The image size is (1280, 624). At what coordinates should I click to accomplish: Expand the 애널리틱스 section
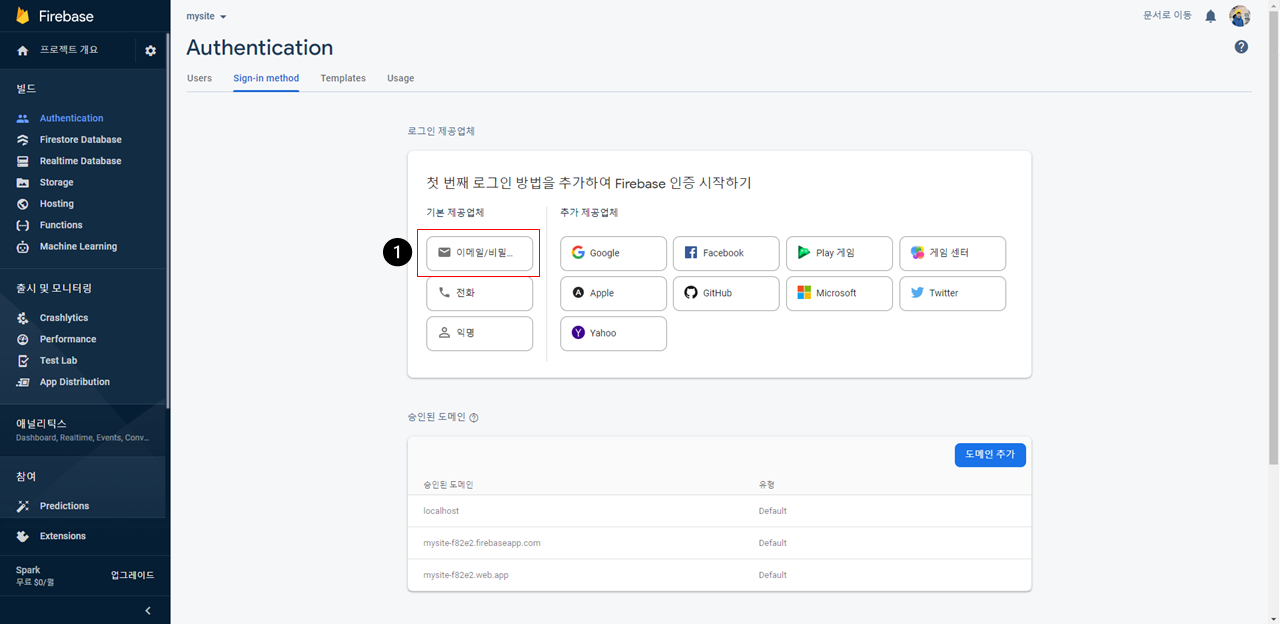[85, 430]
